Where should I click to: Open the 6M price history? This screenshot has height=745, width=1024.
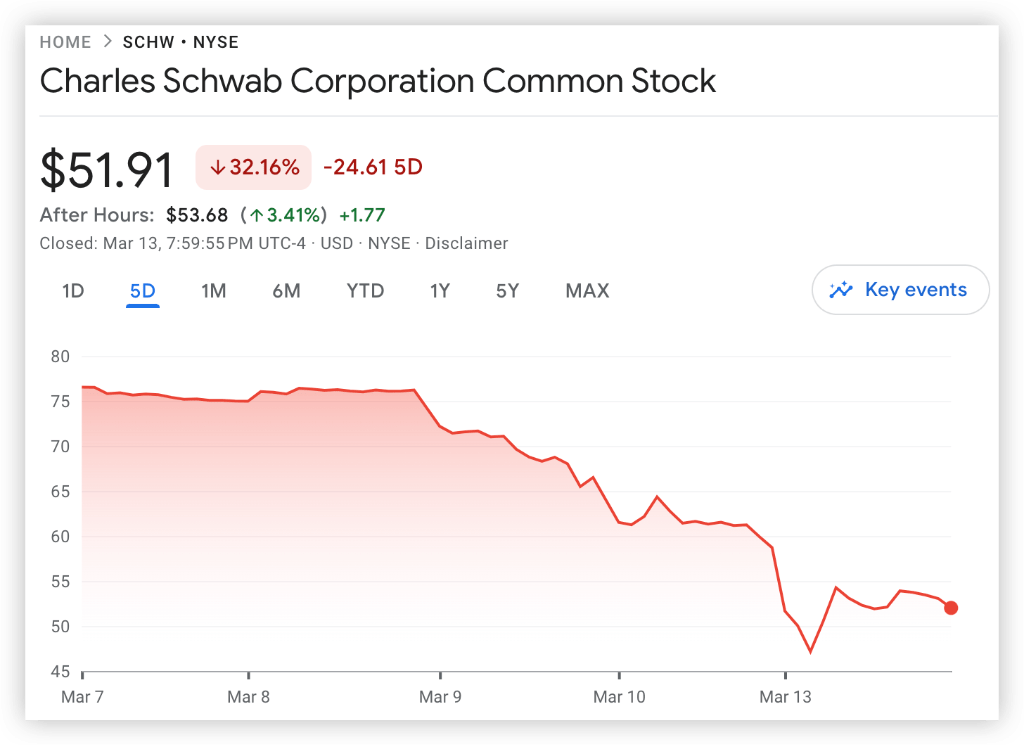point(286,290)
